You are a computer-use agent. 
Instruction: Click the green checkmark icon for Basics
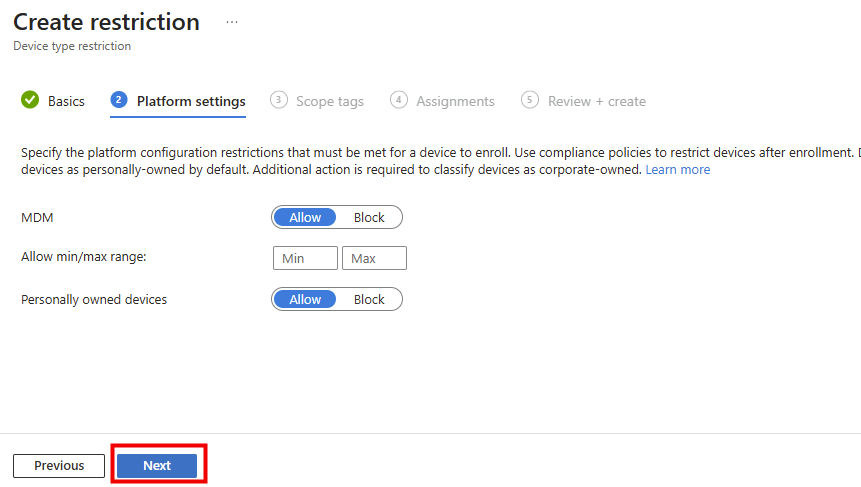(30, 100)
